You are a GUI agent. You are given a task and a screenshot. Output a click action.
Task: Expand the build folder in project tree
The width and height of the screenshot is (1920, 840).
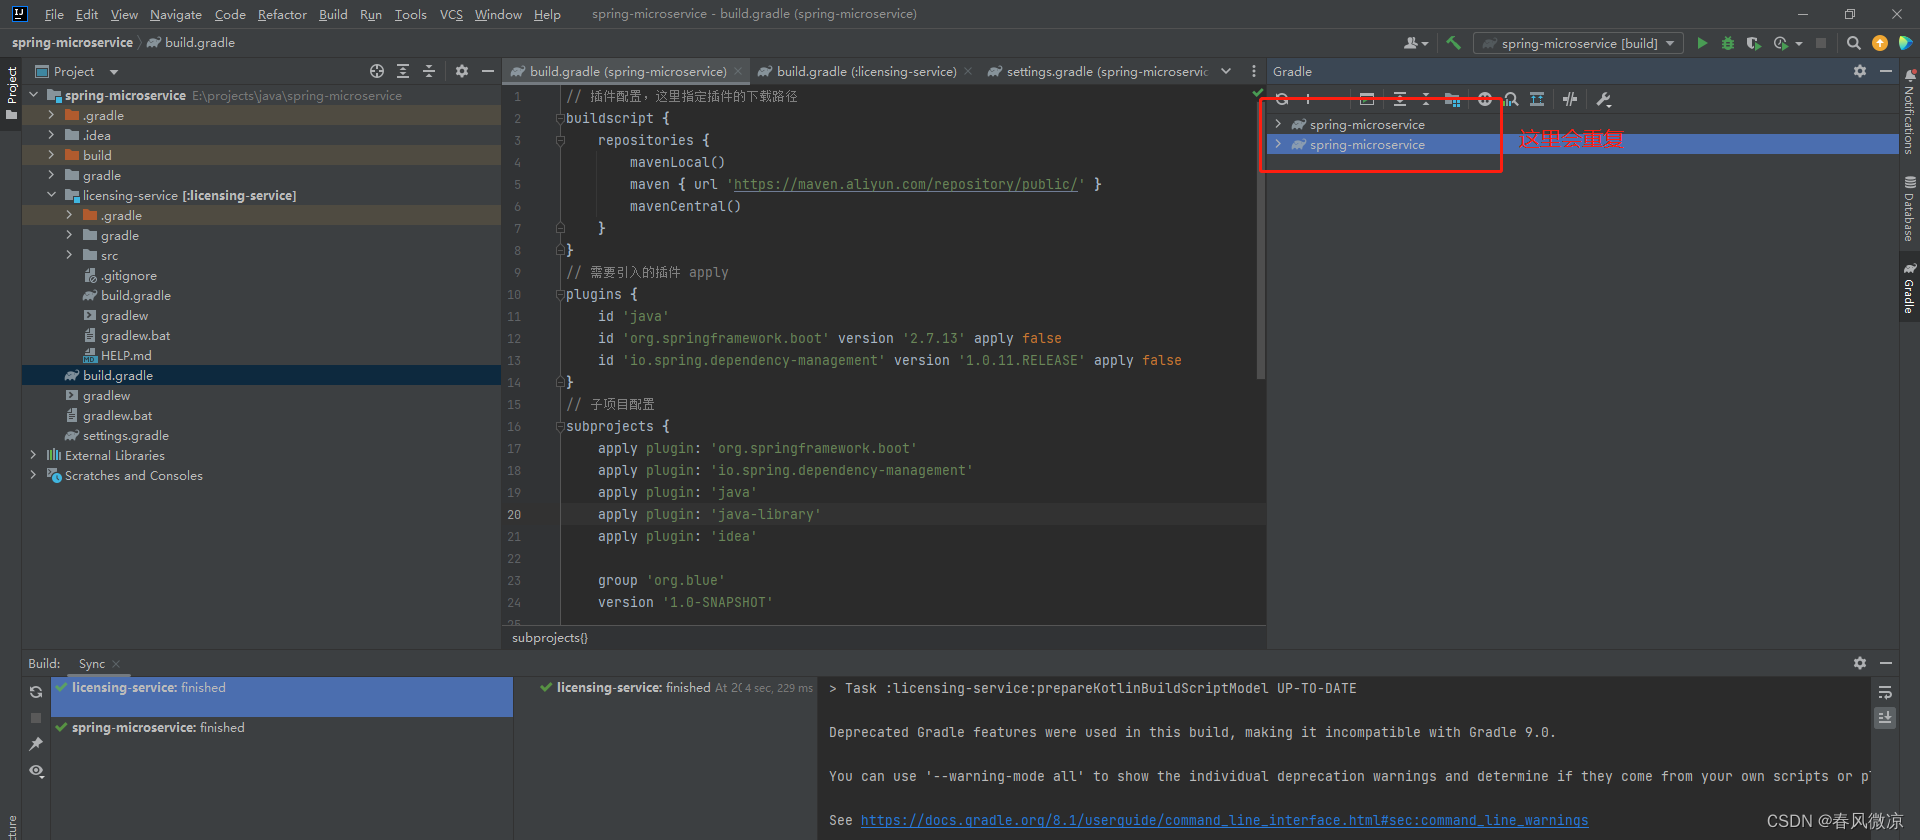tap(51, 155)
